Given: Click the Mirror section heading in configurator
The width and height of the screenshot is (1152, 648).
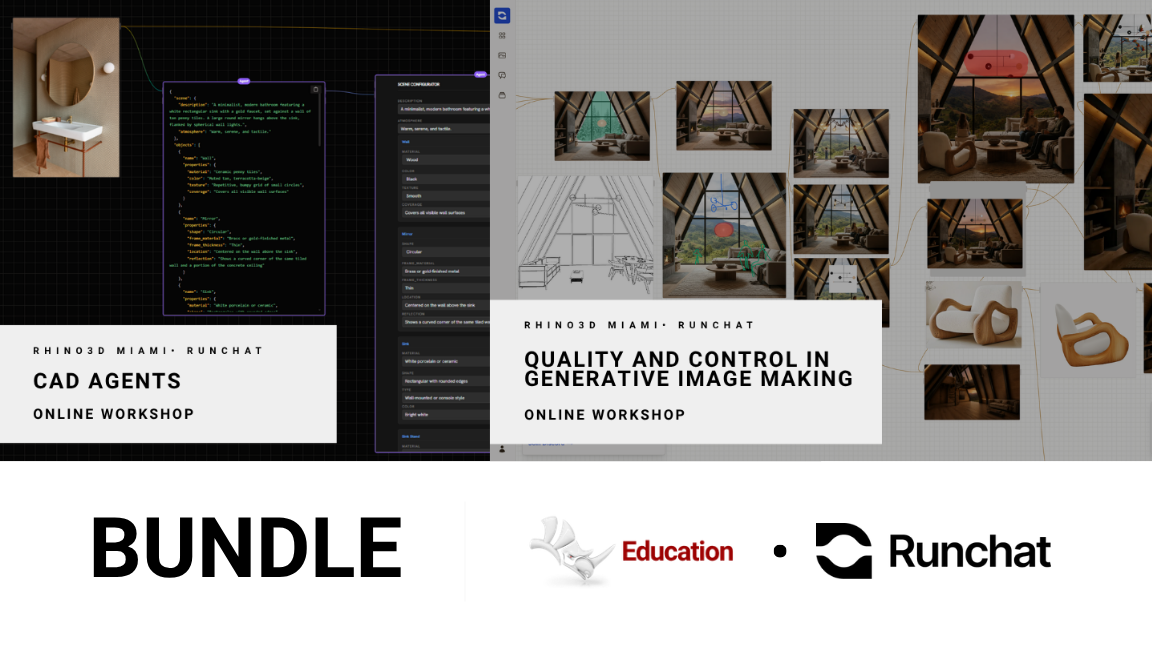Looking at the screenshot, I should (x=407, y=234).
